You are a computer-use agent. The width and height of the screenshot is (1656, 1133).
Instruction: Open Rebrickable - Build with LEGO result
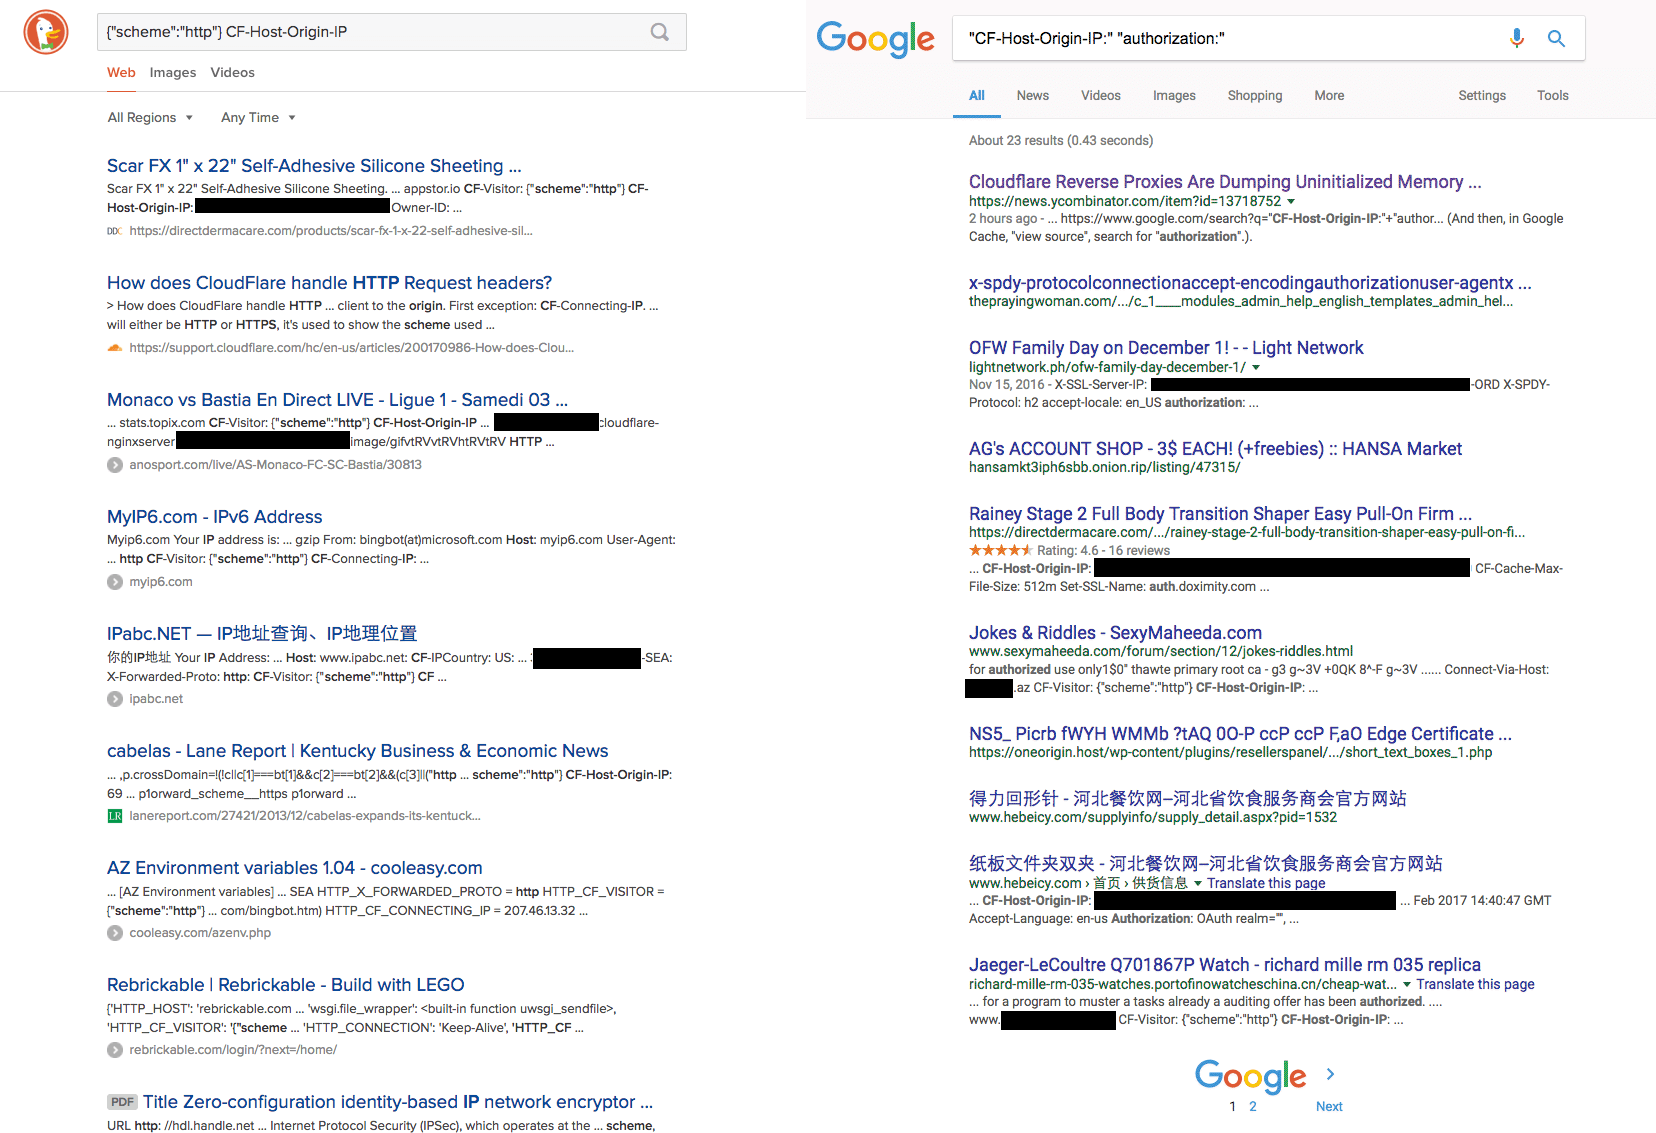(x=286, y=985)
